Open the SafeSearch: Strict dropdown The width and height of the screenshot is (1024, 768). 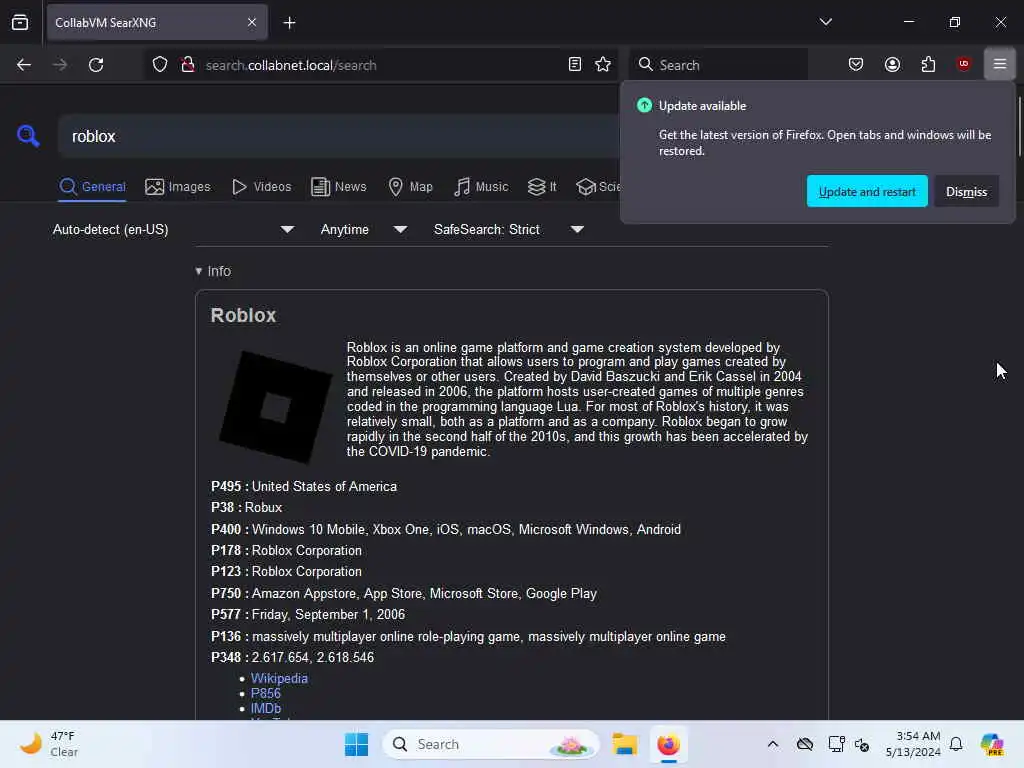click(509, 229)
